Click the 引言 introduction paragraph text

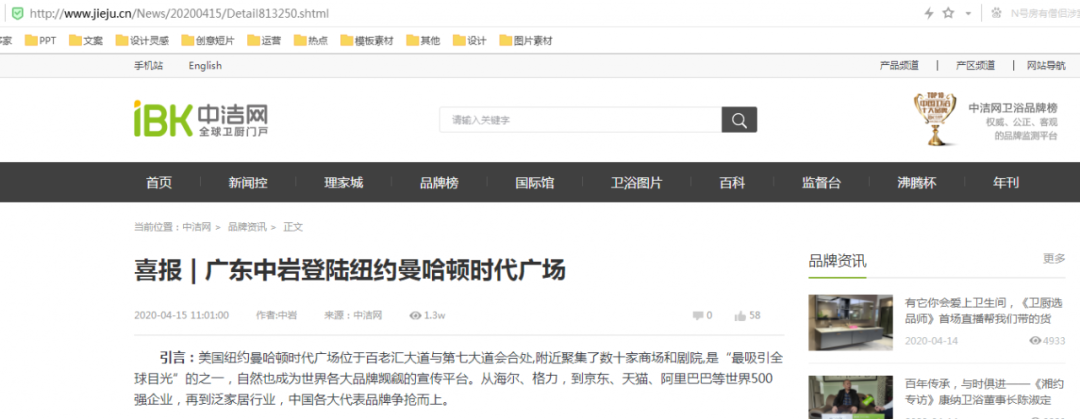click(x=458, y=378)
